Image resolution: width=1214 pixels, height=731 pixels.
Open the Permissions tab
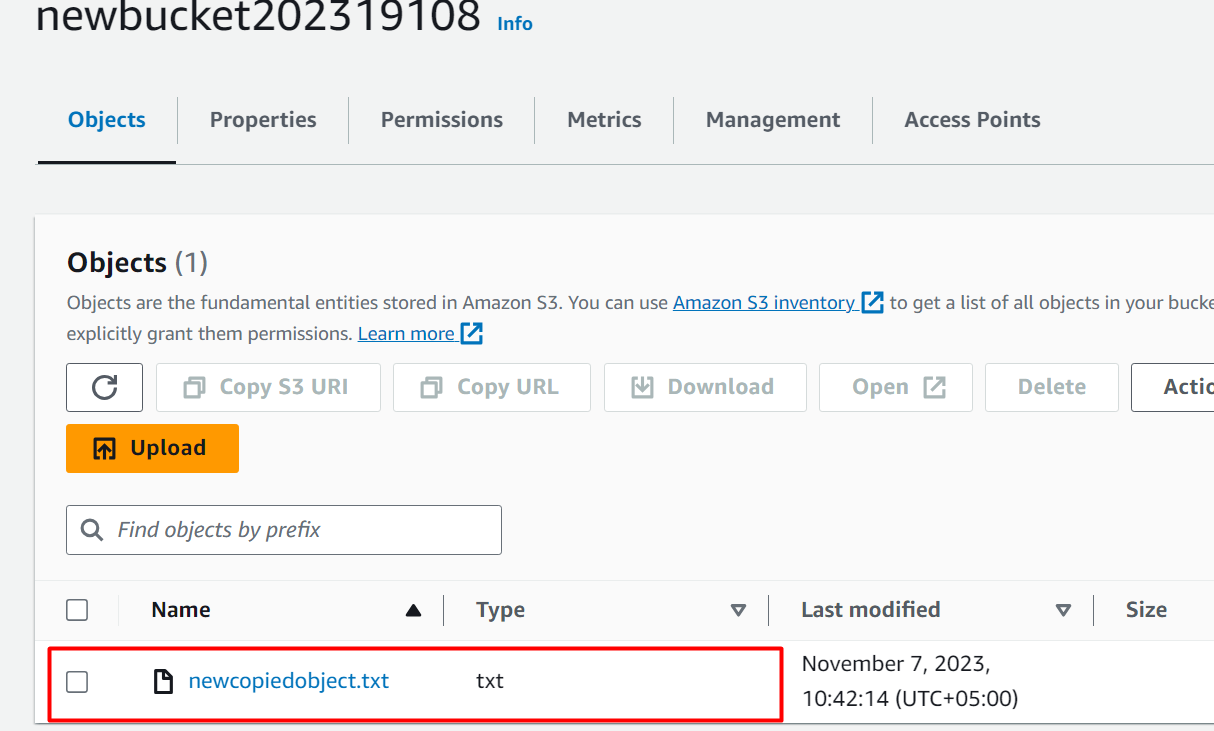[x=441, y=120]
